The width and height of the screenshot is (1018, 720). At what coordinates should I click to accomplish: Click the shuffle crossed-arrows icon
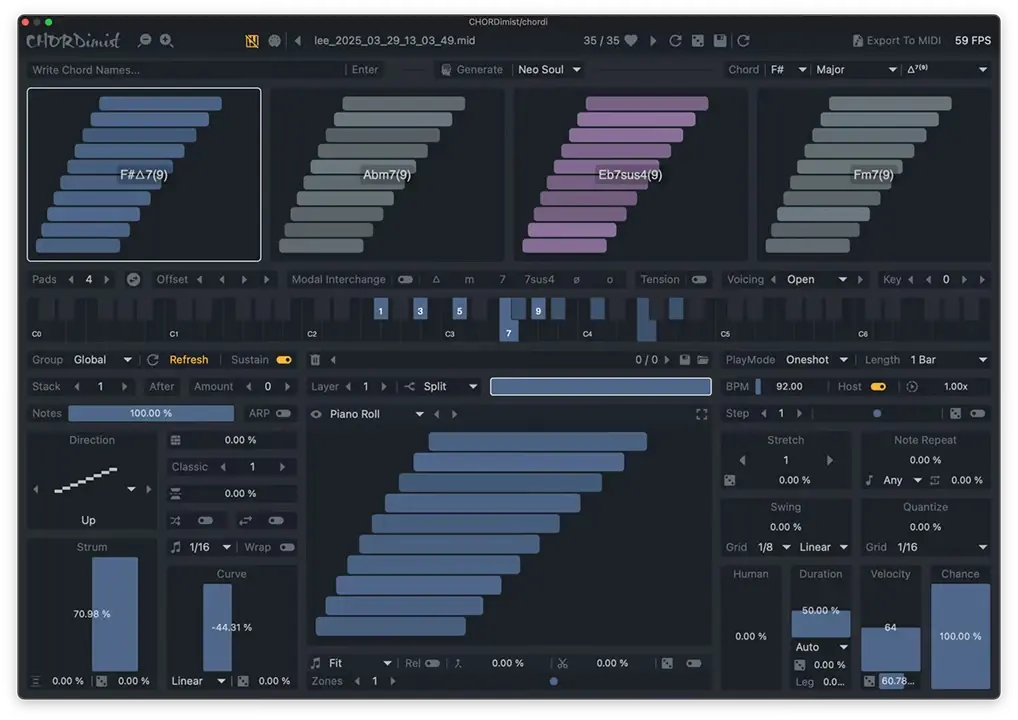[x=175, y=521]
